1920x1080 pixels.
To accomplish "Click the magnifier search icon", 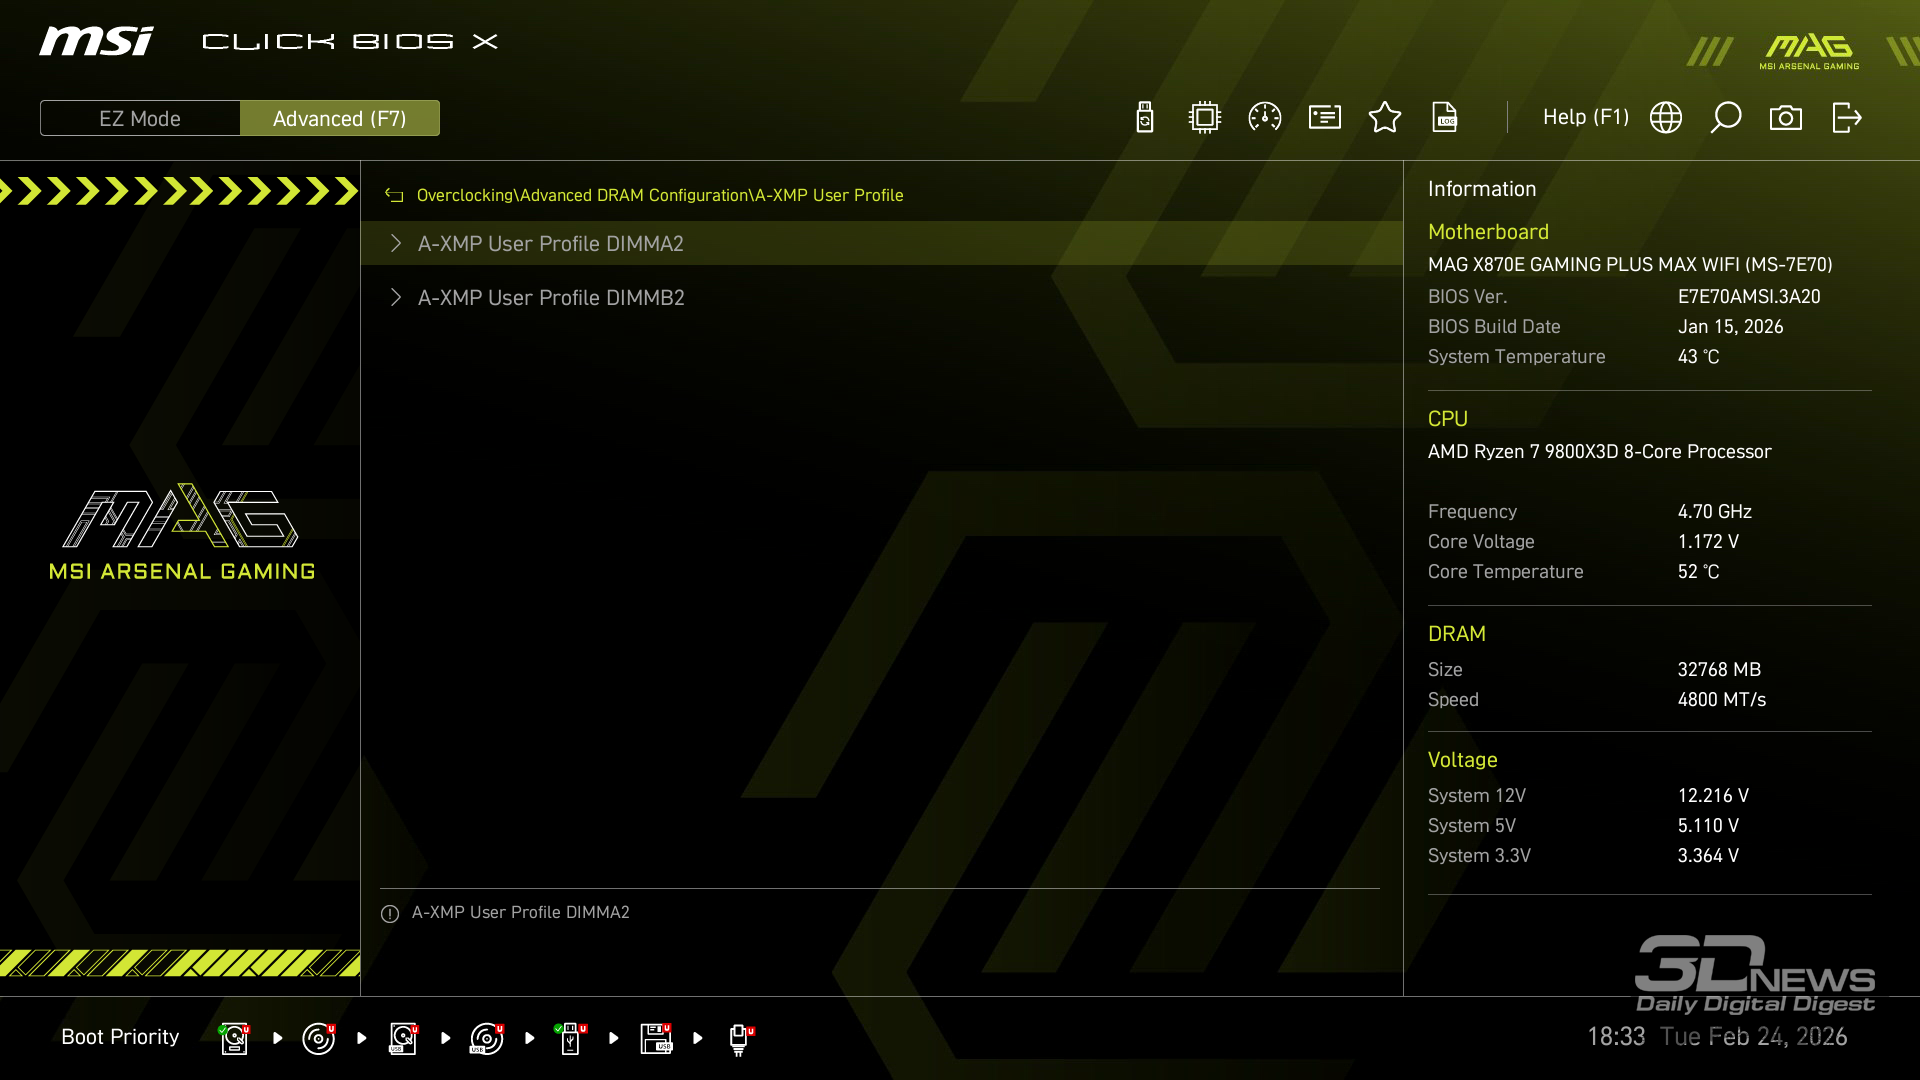I will point(1726,118).
